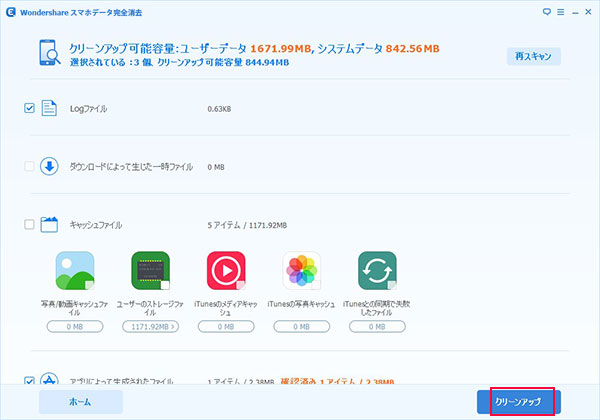
Task: Select the photo/video cache landscape icon
Action: coord(75,270)
